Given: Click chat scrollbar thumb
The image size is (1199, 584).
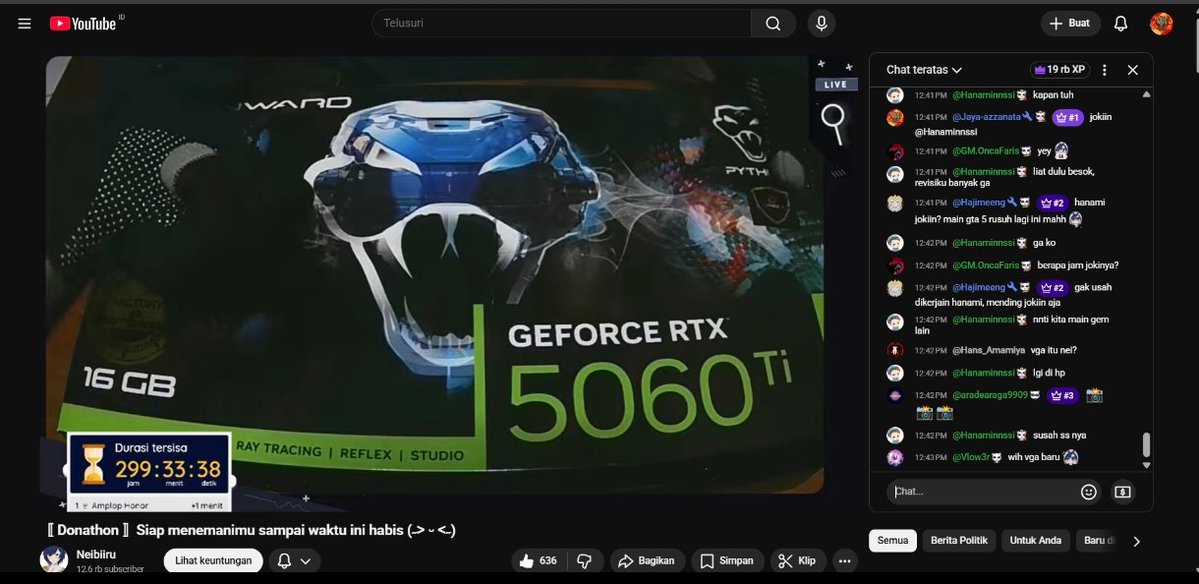Looking at the screenshot, I should click(1145, 445).
